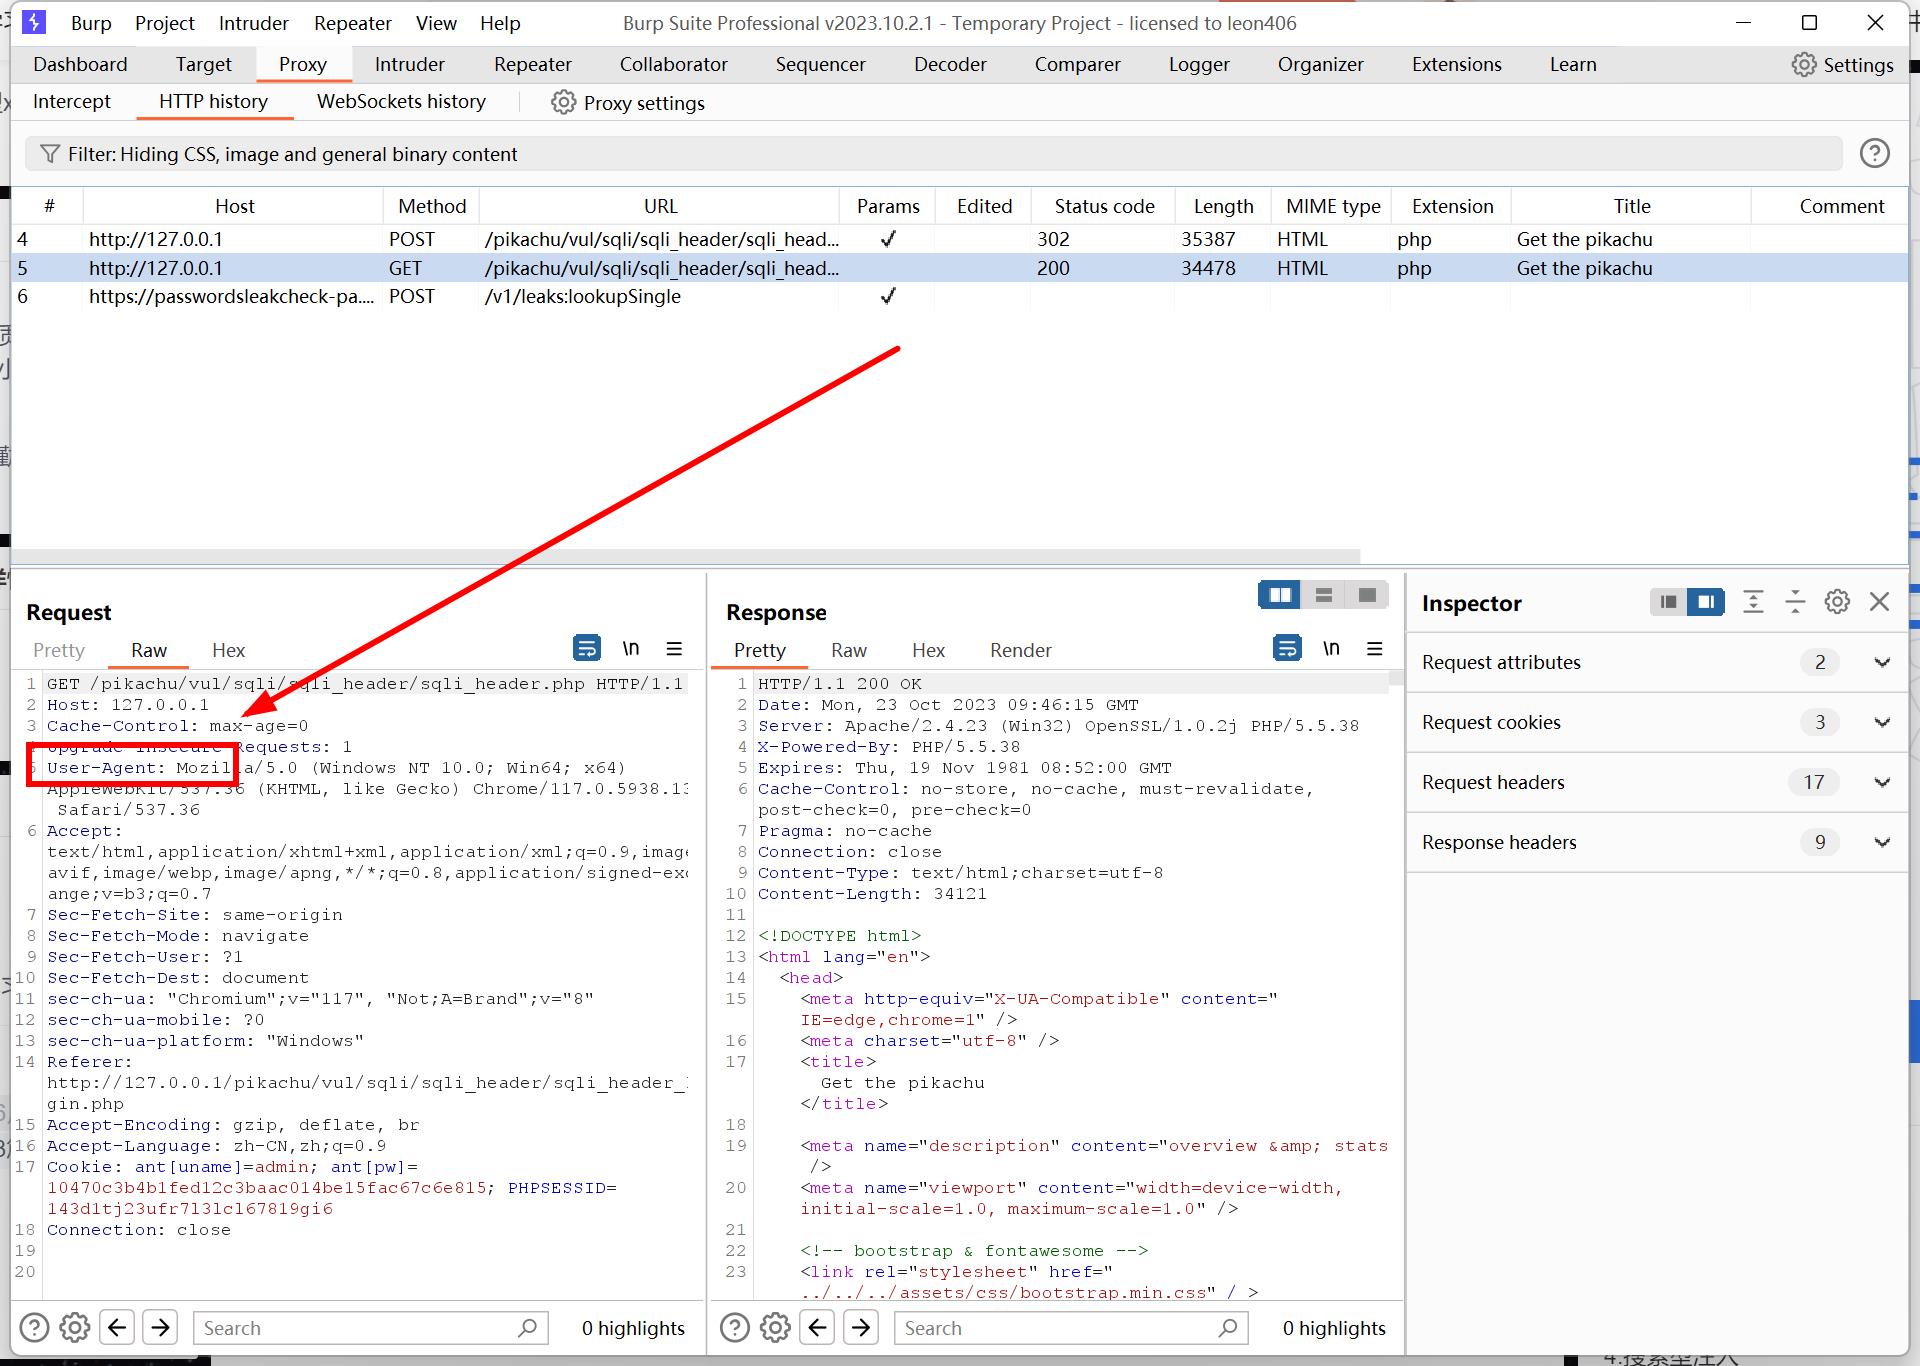
Task: Toggle word wrap in Response panel
Action: point(1287,648)
